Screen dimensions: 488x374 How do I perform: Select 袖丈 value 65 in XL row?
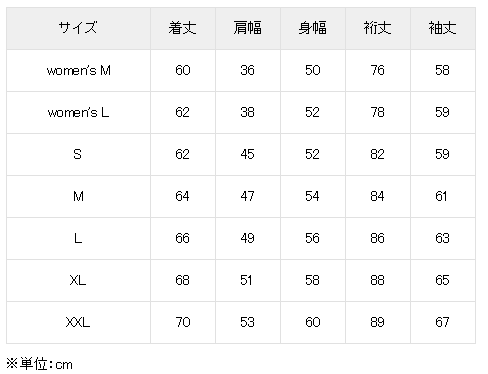point(443,281)
